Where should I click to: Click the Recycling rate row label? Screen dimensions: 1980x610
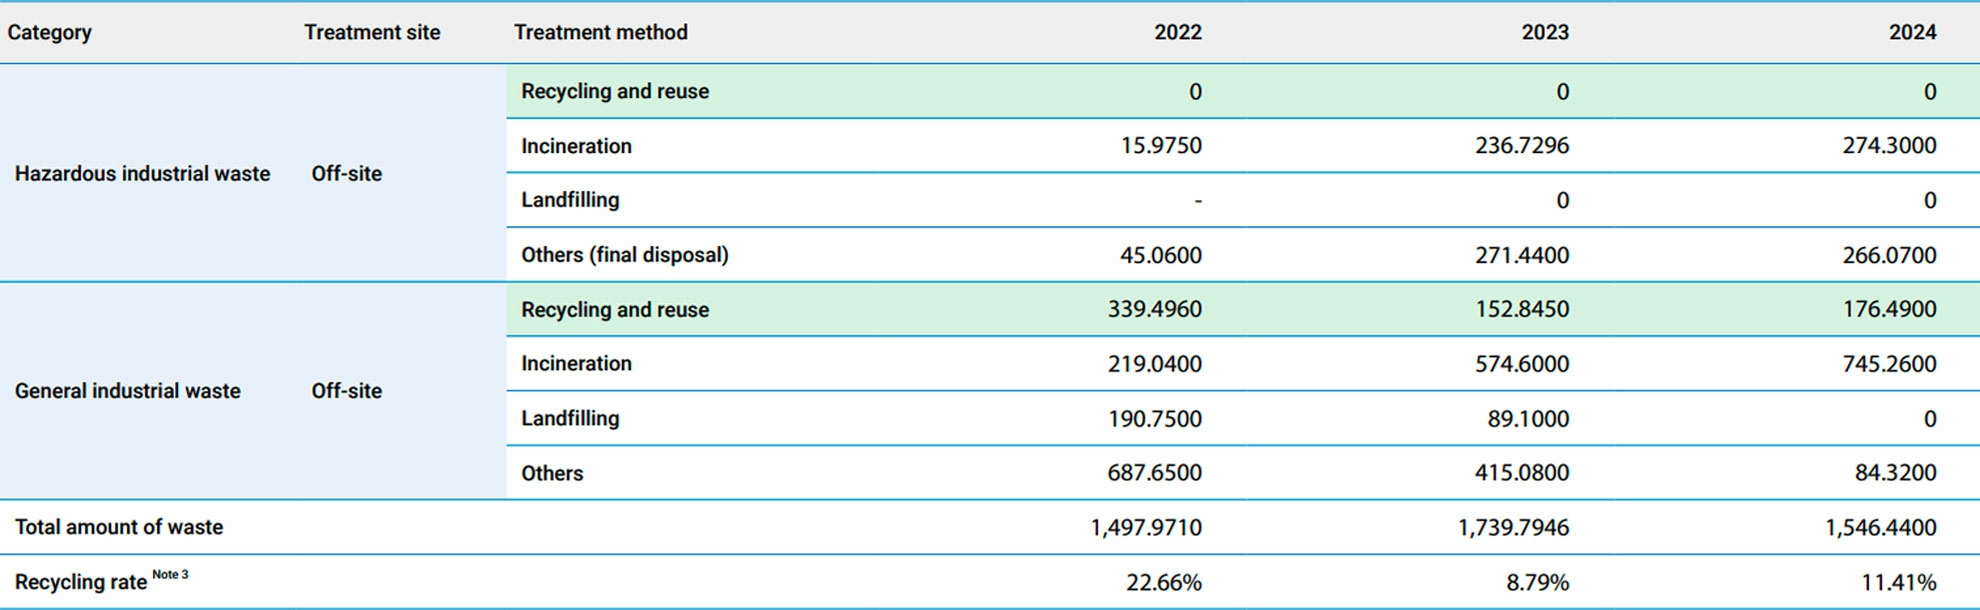(81, 582)
